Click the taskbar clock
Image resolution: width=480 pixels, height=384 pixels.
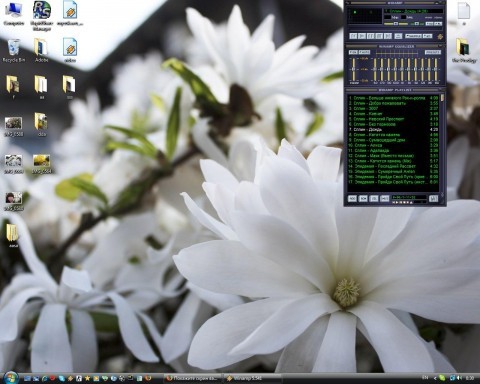tap(470, 378)
